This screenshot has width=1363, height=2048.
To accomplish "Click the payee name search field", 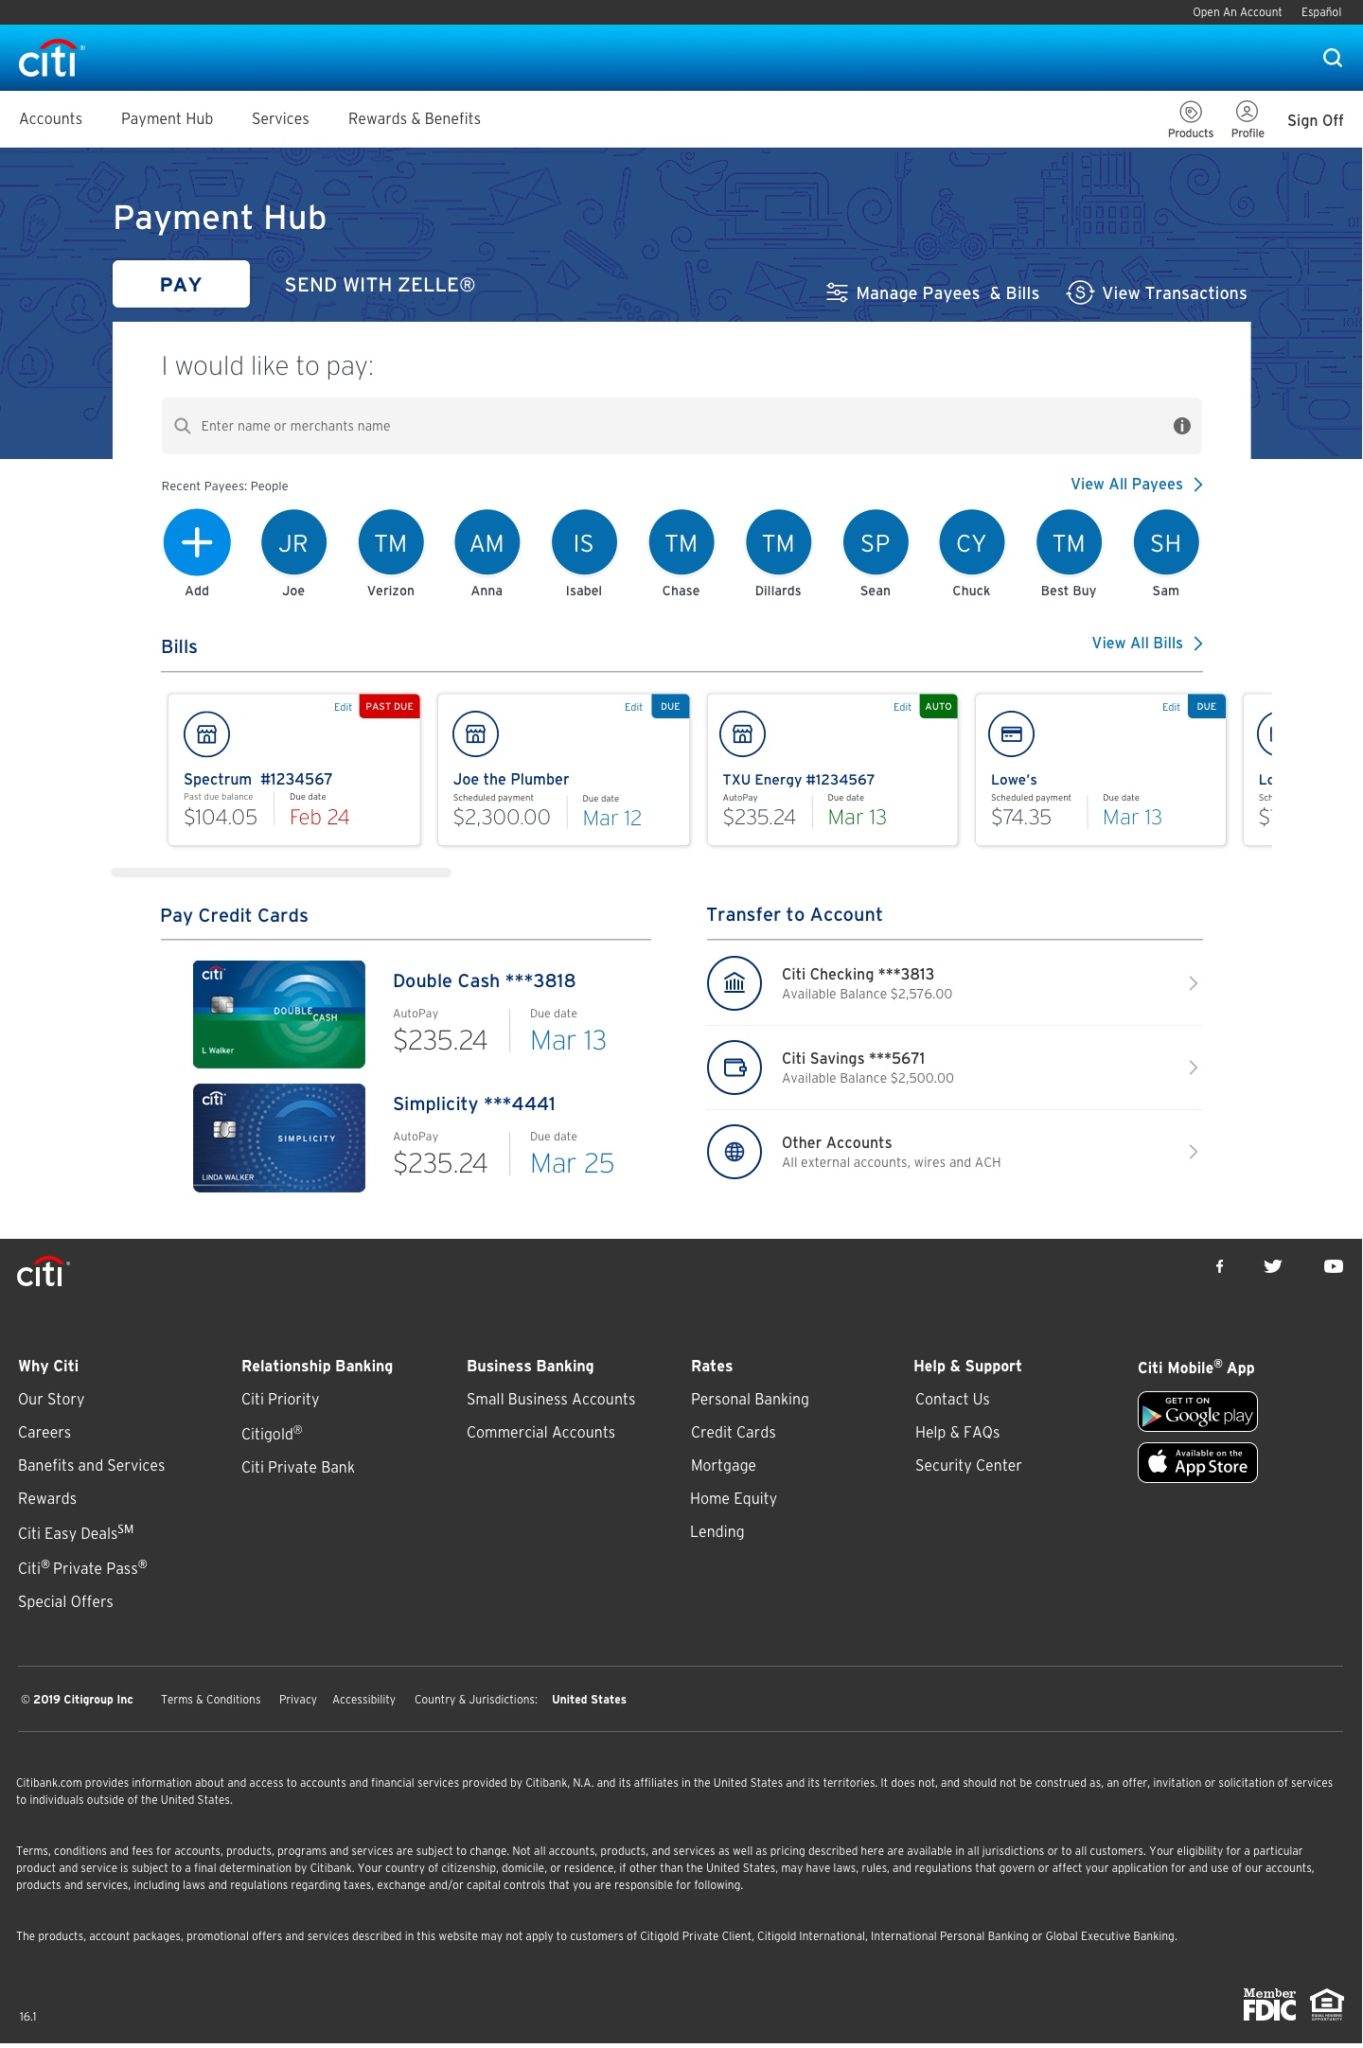I will tap(681, 426).
